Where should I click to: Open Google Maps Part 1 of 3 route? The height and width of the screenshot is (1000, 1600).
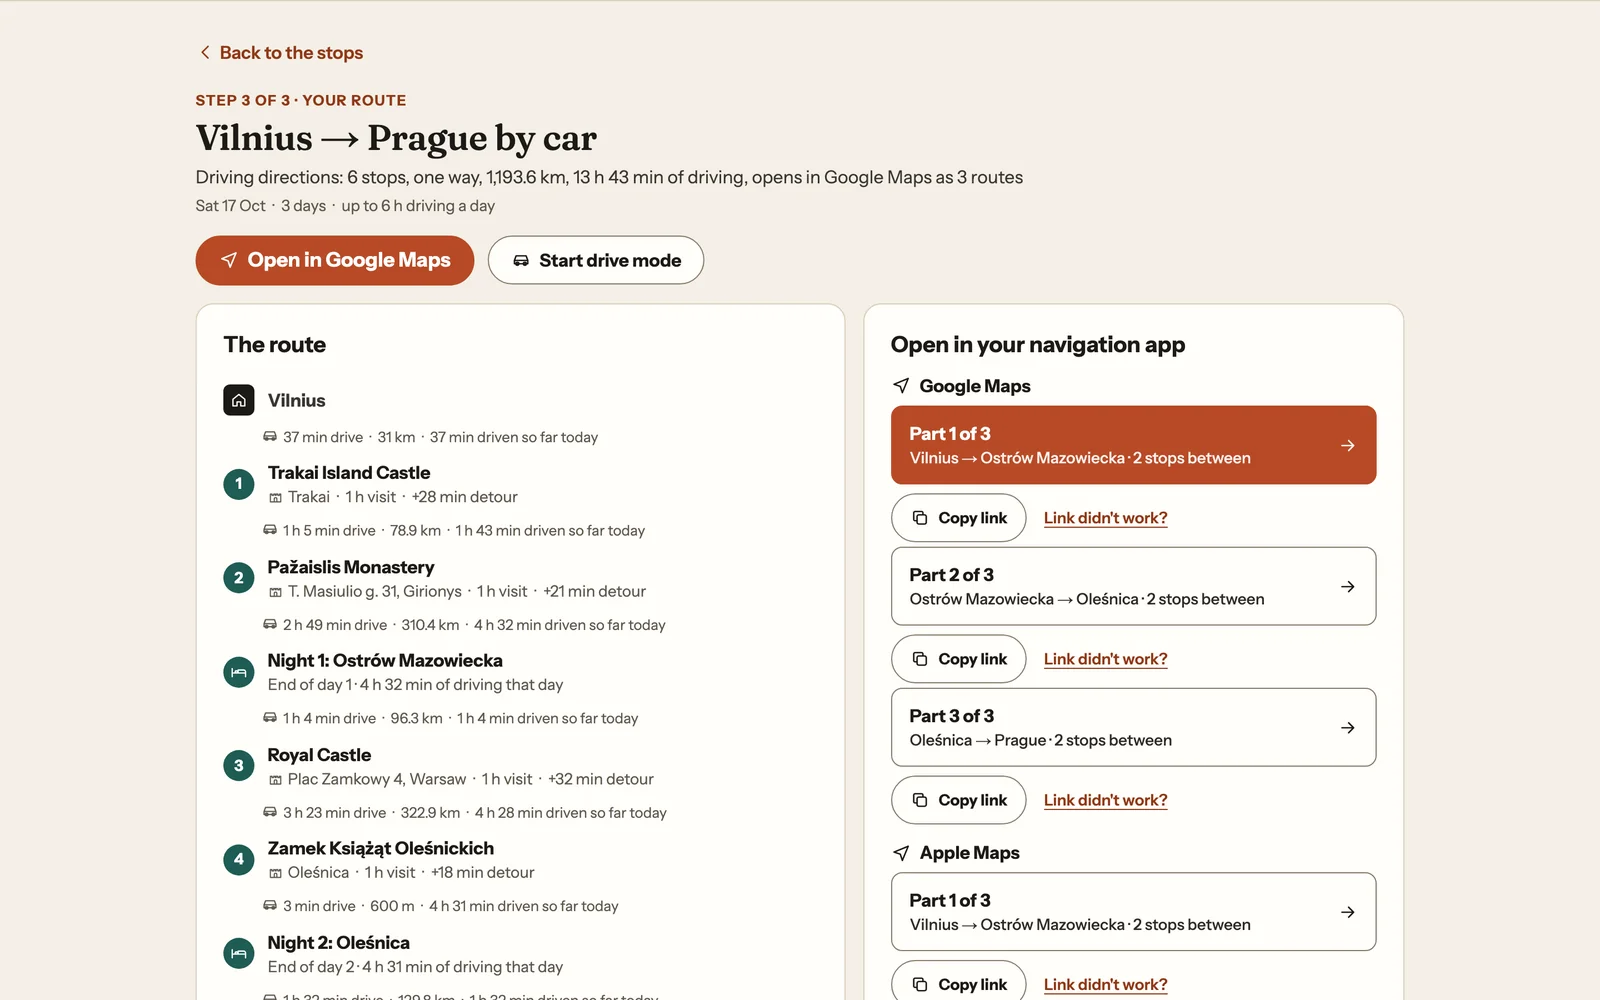pos(1133,445)
